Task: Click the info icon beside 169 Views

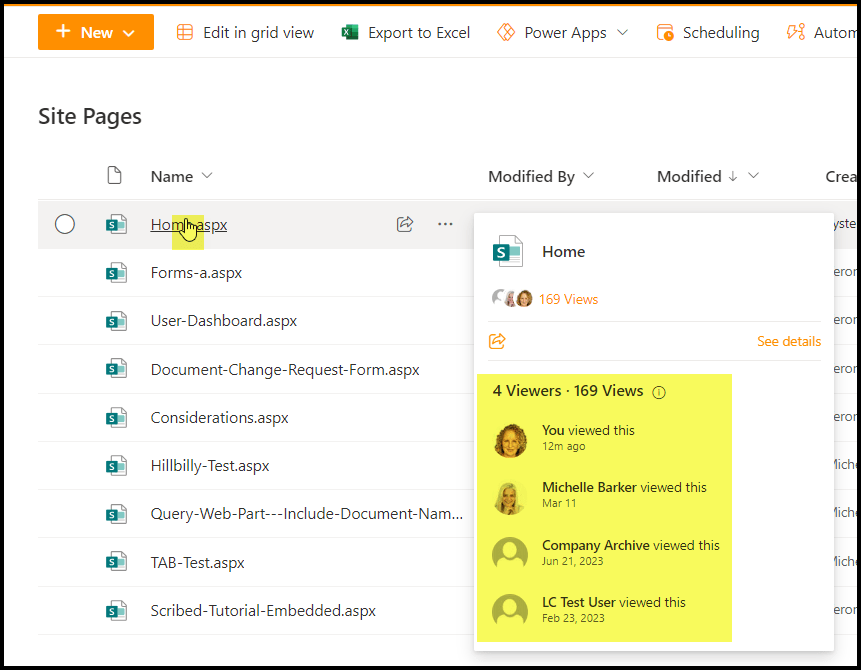Action: coord(659,392)
